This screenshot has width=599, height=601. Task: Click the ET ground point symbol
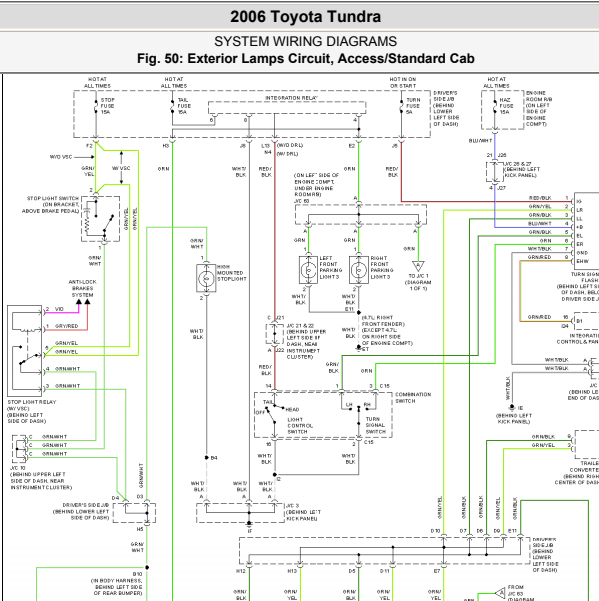pyautogui.click(x=359, y=348)
